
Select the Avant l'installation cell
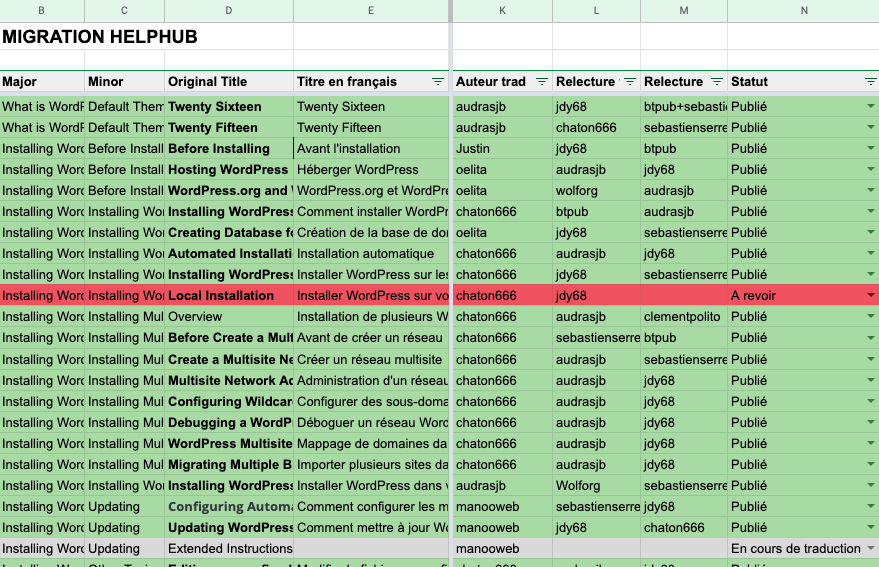[x=371, y=149]
